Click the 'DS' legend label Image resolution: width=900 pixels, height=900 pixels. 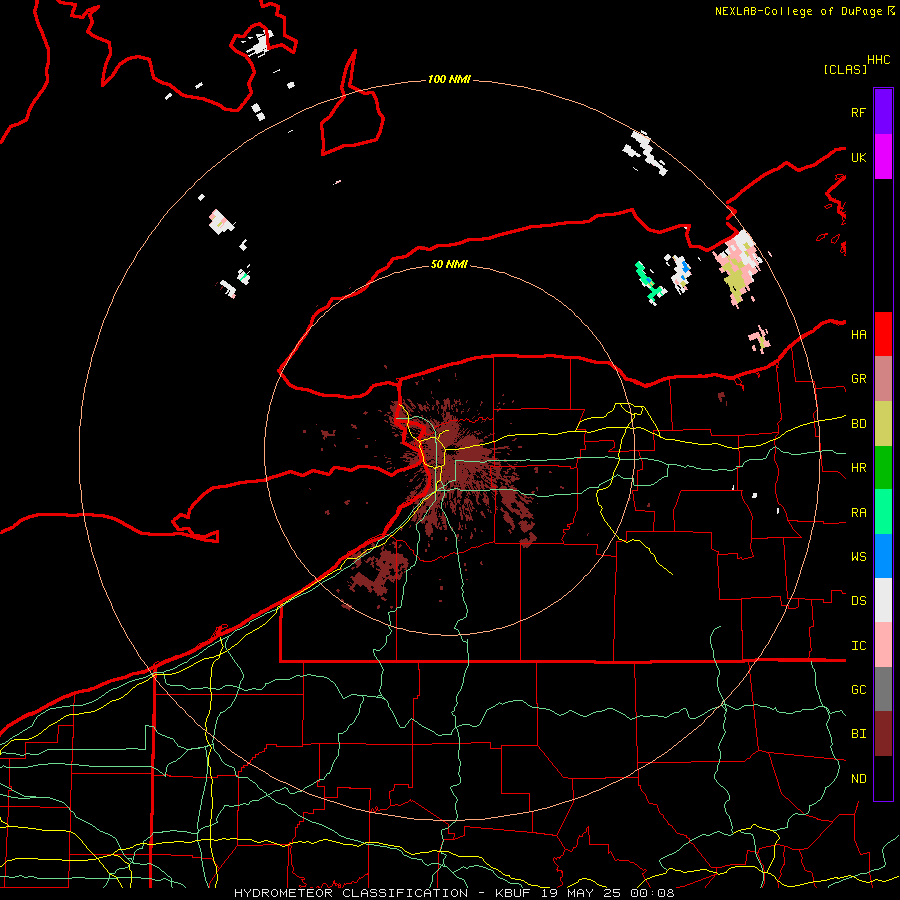coord(858,601)
